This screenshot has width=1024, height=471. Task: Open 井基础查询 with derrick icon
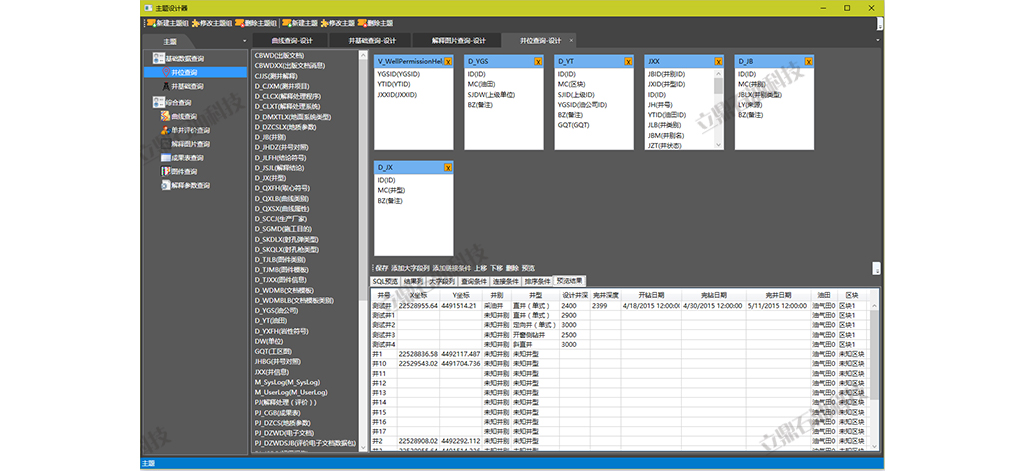[x=182, y=86]
